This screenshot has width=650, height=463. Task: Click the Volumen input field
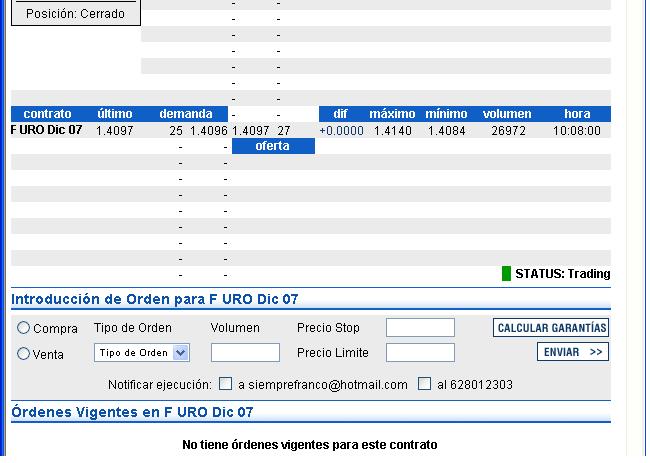[245, 353]
